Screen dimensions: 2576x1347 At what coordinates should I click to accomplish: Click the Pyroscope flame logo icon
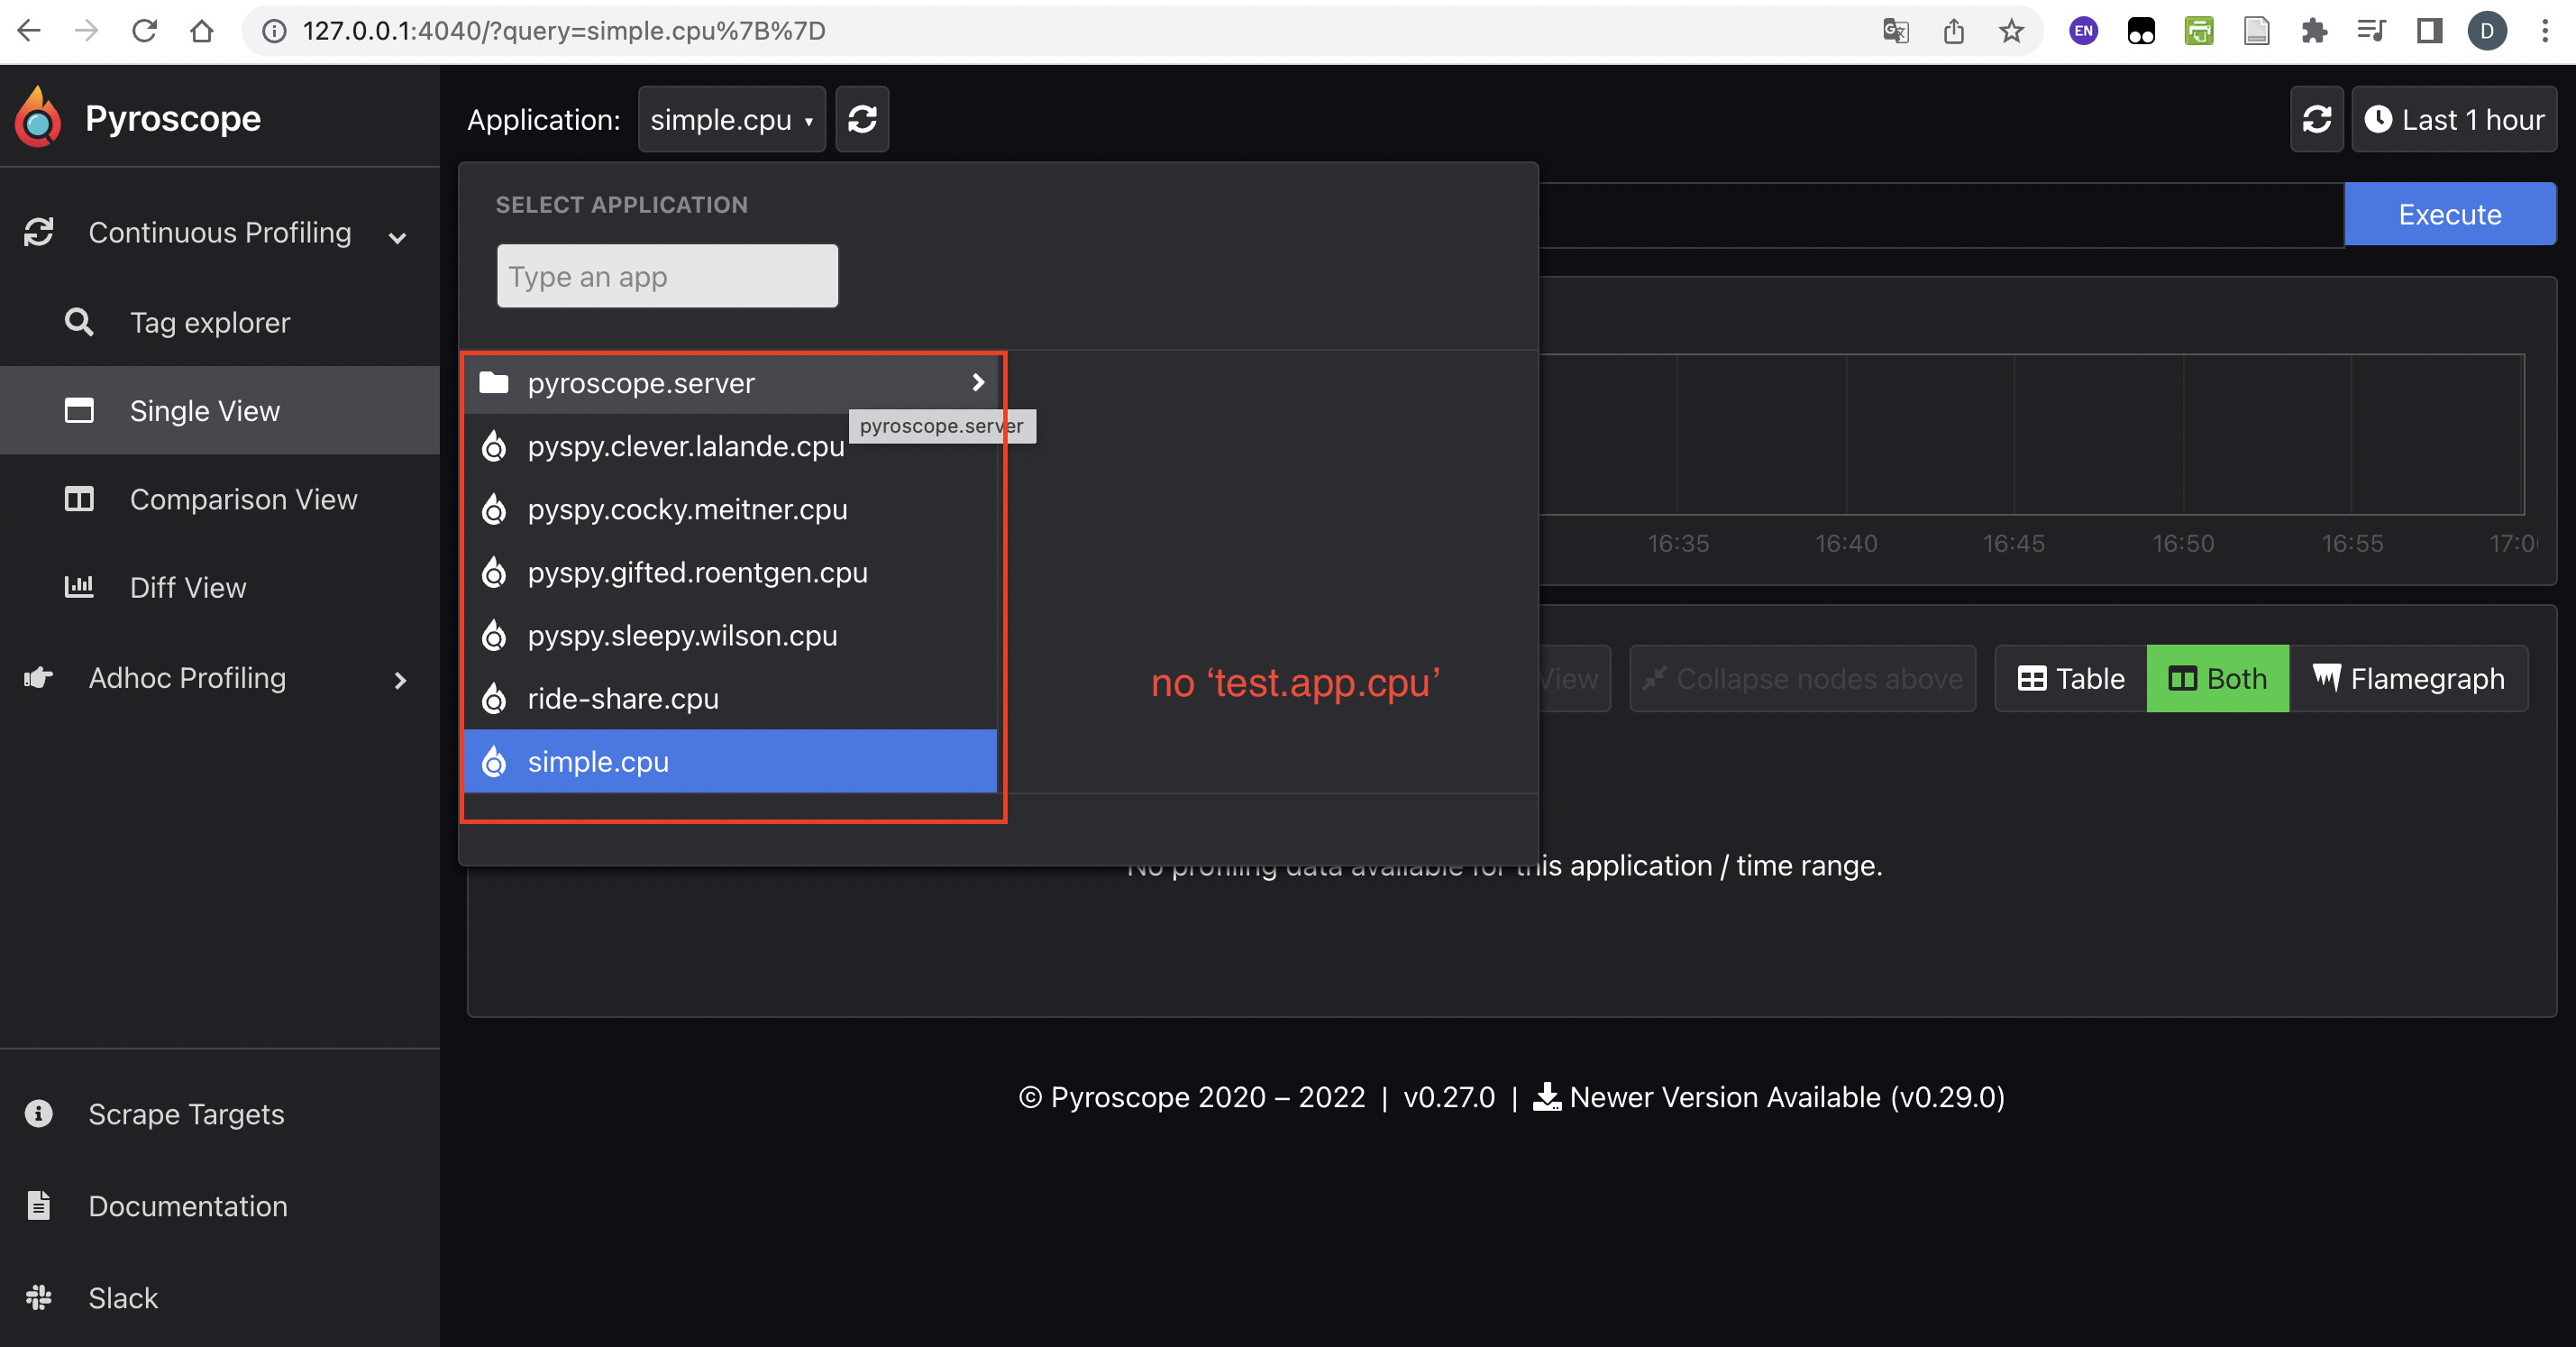click(37, 117)
